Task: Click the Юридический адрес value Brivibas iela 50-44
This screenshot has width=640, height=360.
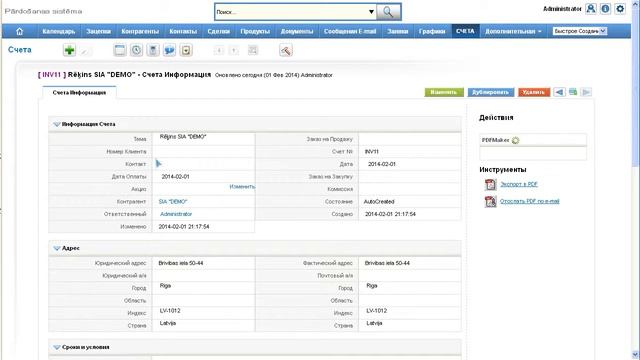Action: click(x=181, y=263)
